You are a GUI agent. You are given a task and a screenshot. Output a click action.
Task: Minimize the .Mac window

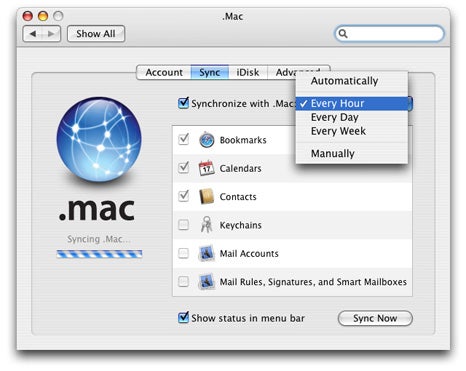tap(43, 16)
